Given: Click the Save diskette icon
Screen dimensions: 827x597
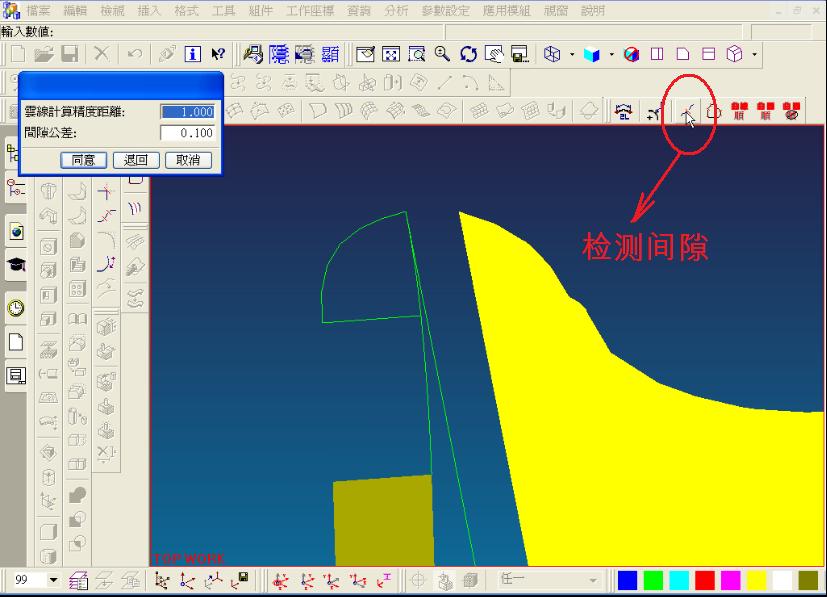Looking at the screenshot, I should tap(70, 54).
